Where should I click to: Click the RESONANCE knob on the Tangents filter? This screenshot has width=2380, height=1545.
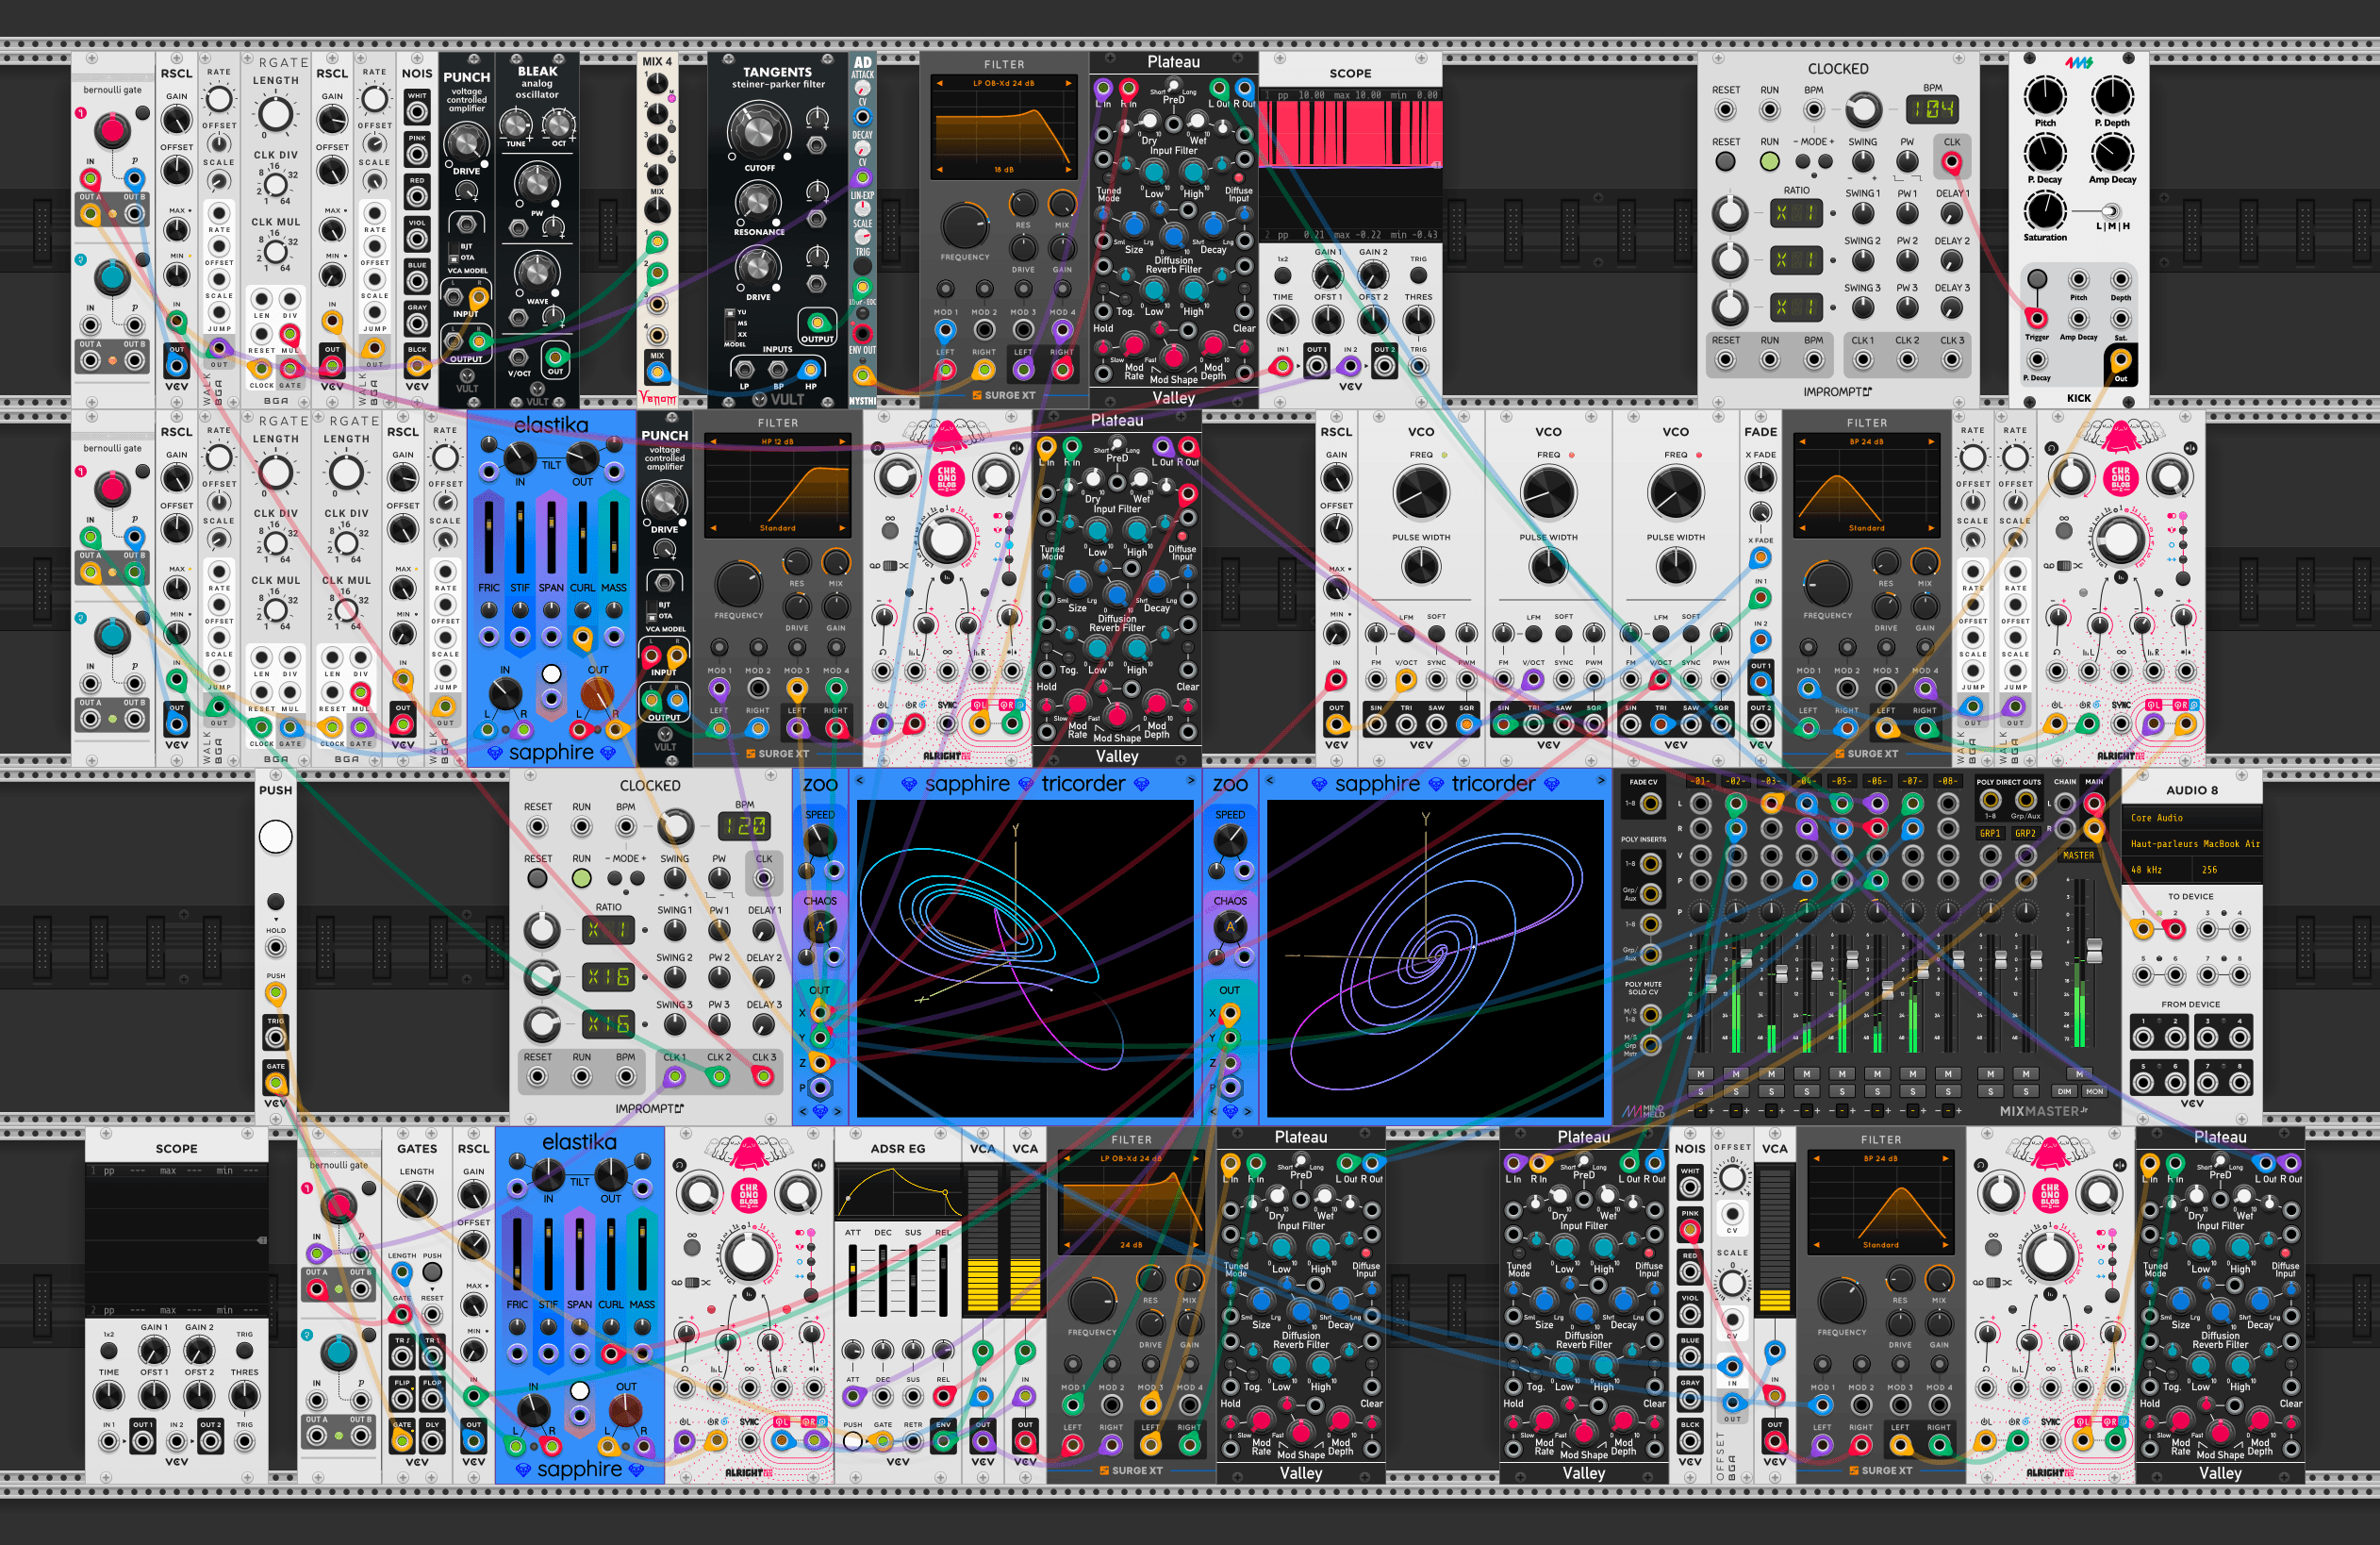coord(758,201)
